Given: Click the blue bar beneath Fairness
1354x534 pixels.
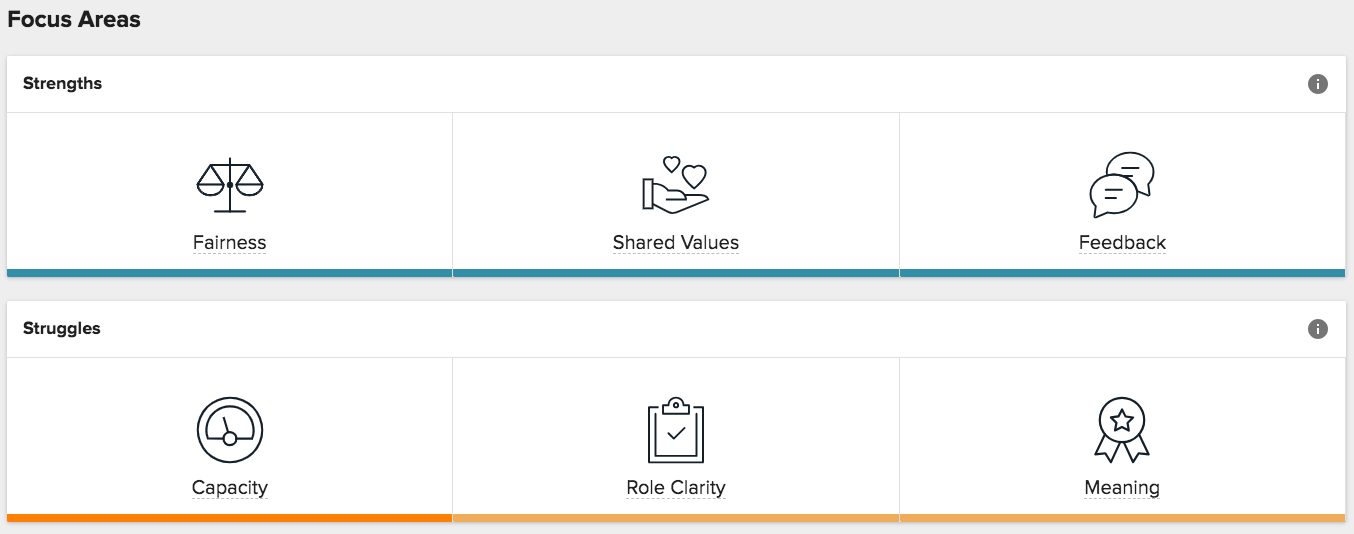Looking at the screenshot, I should (229, 273).
